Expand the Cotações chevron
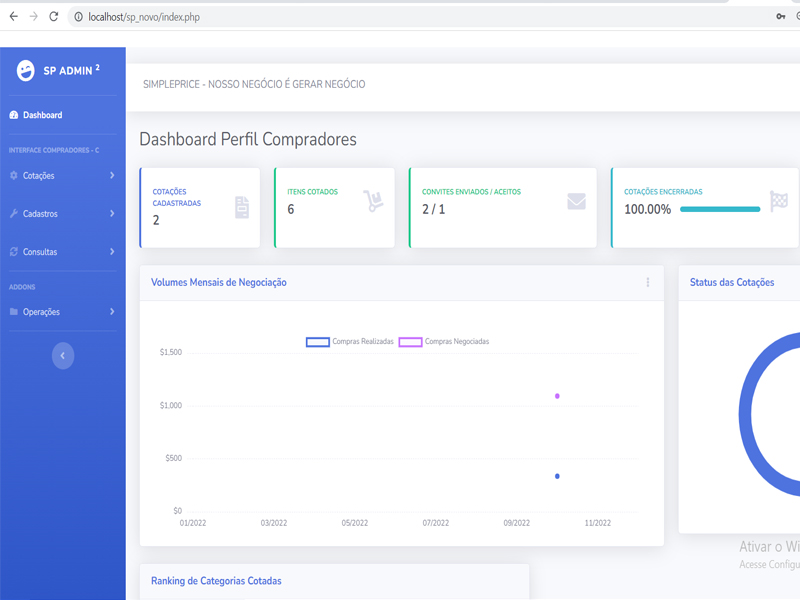The image size is (800, 600). point(112,176)
